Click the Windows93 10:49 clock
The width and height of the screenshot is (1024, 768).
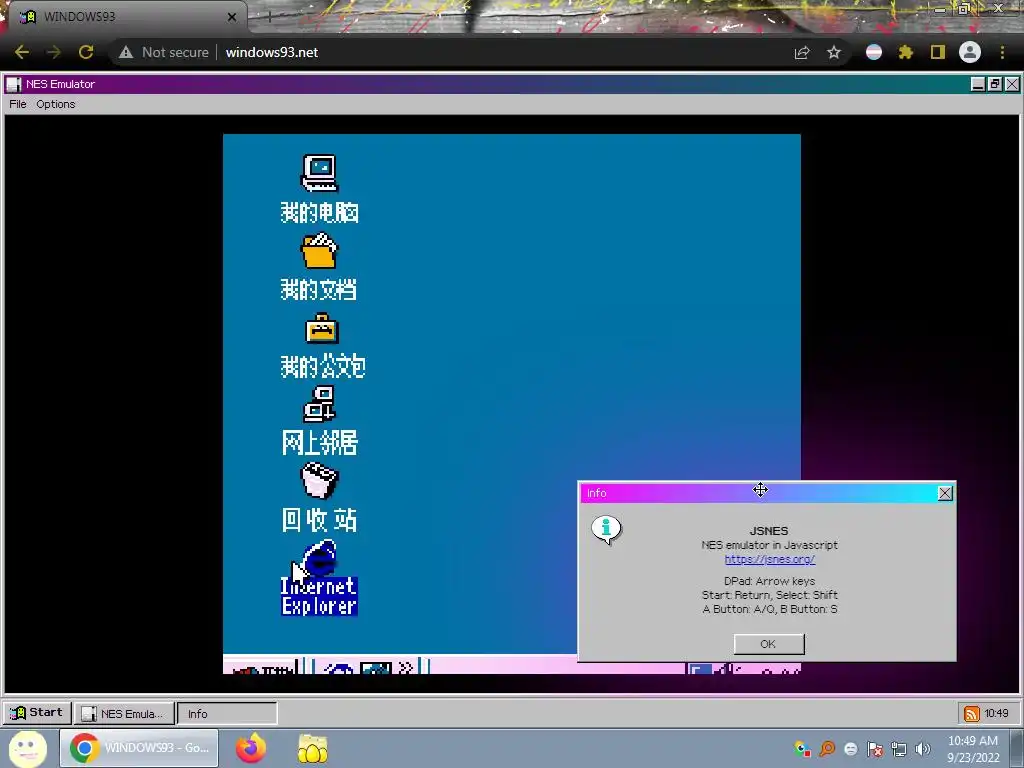coord(997,713)
